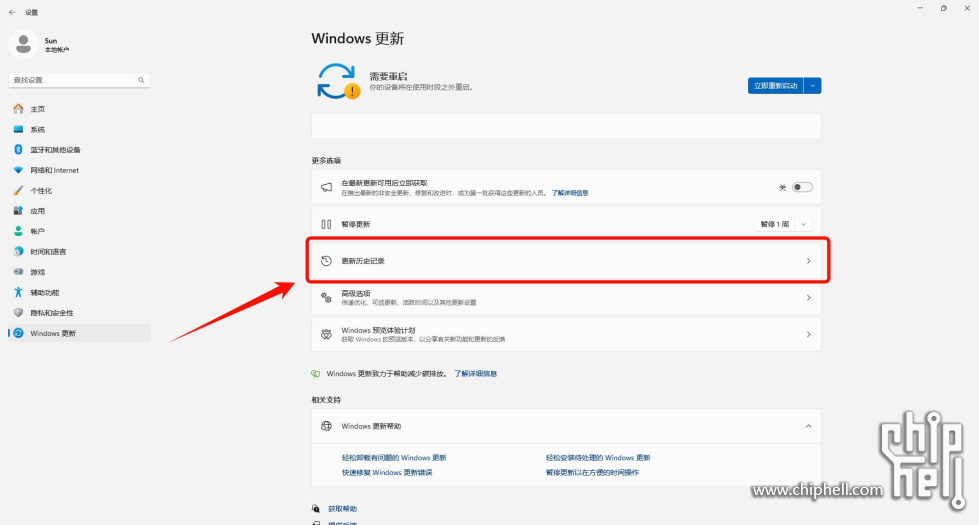Open 更新历史记录 via its chevron

pyautogui.click(x=809, y=261)
